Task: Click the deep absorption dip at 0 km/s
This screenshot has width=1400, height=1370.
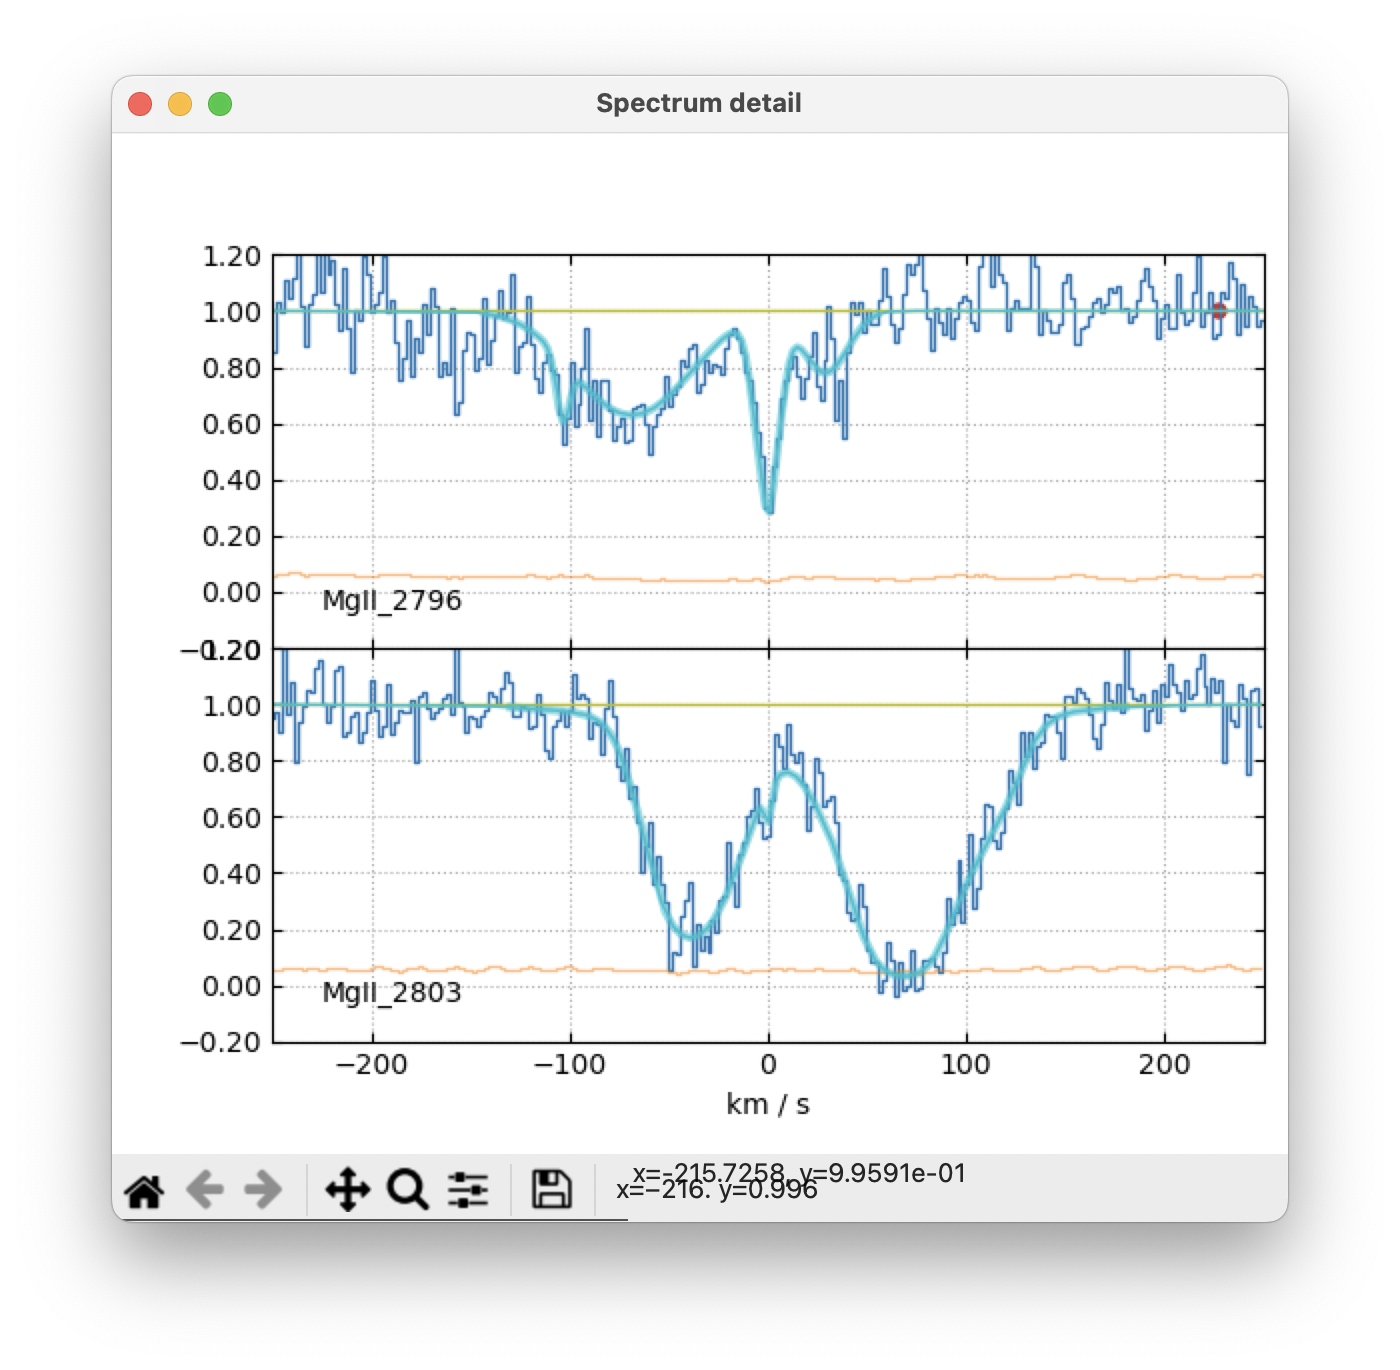Action: (x=770, y=510)
